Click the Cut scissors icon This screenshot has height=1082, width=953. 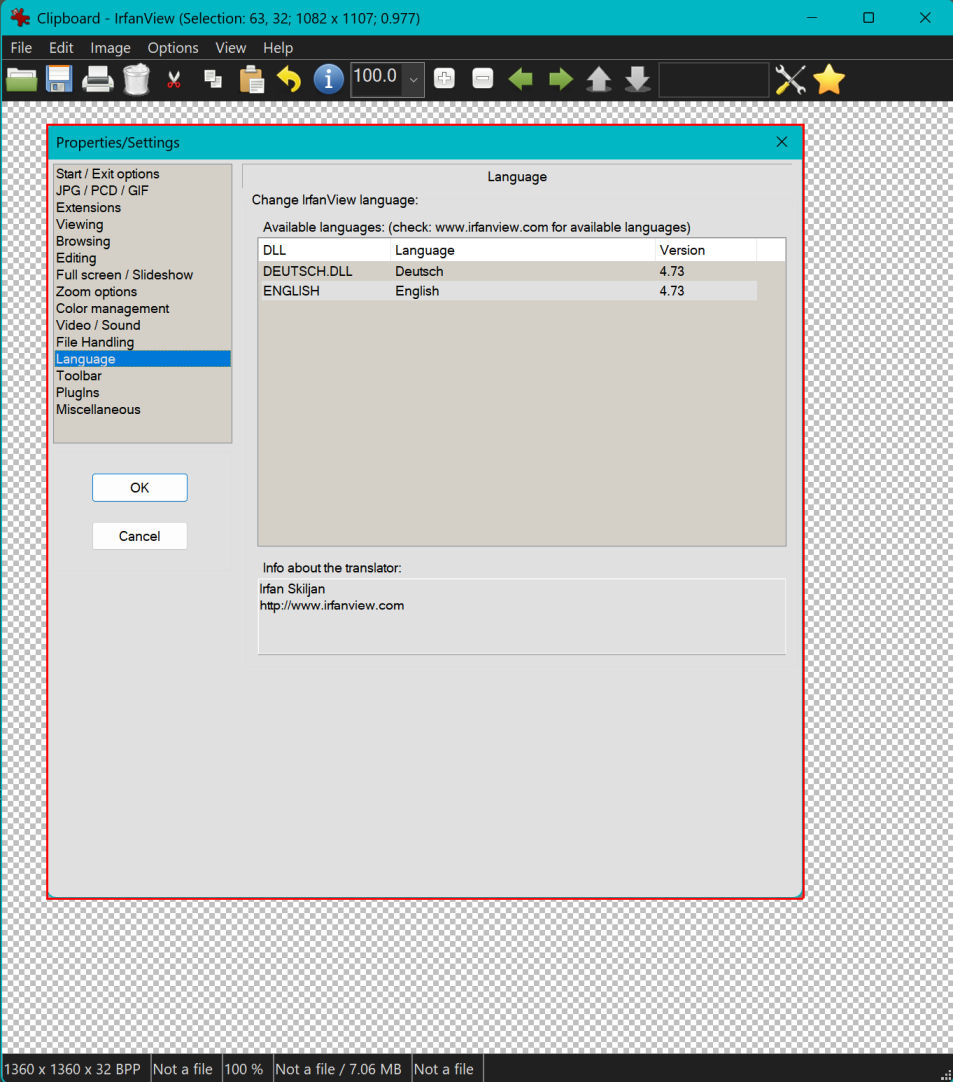point(174,79)
